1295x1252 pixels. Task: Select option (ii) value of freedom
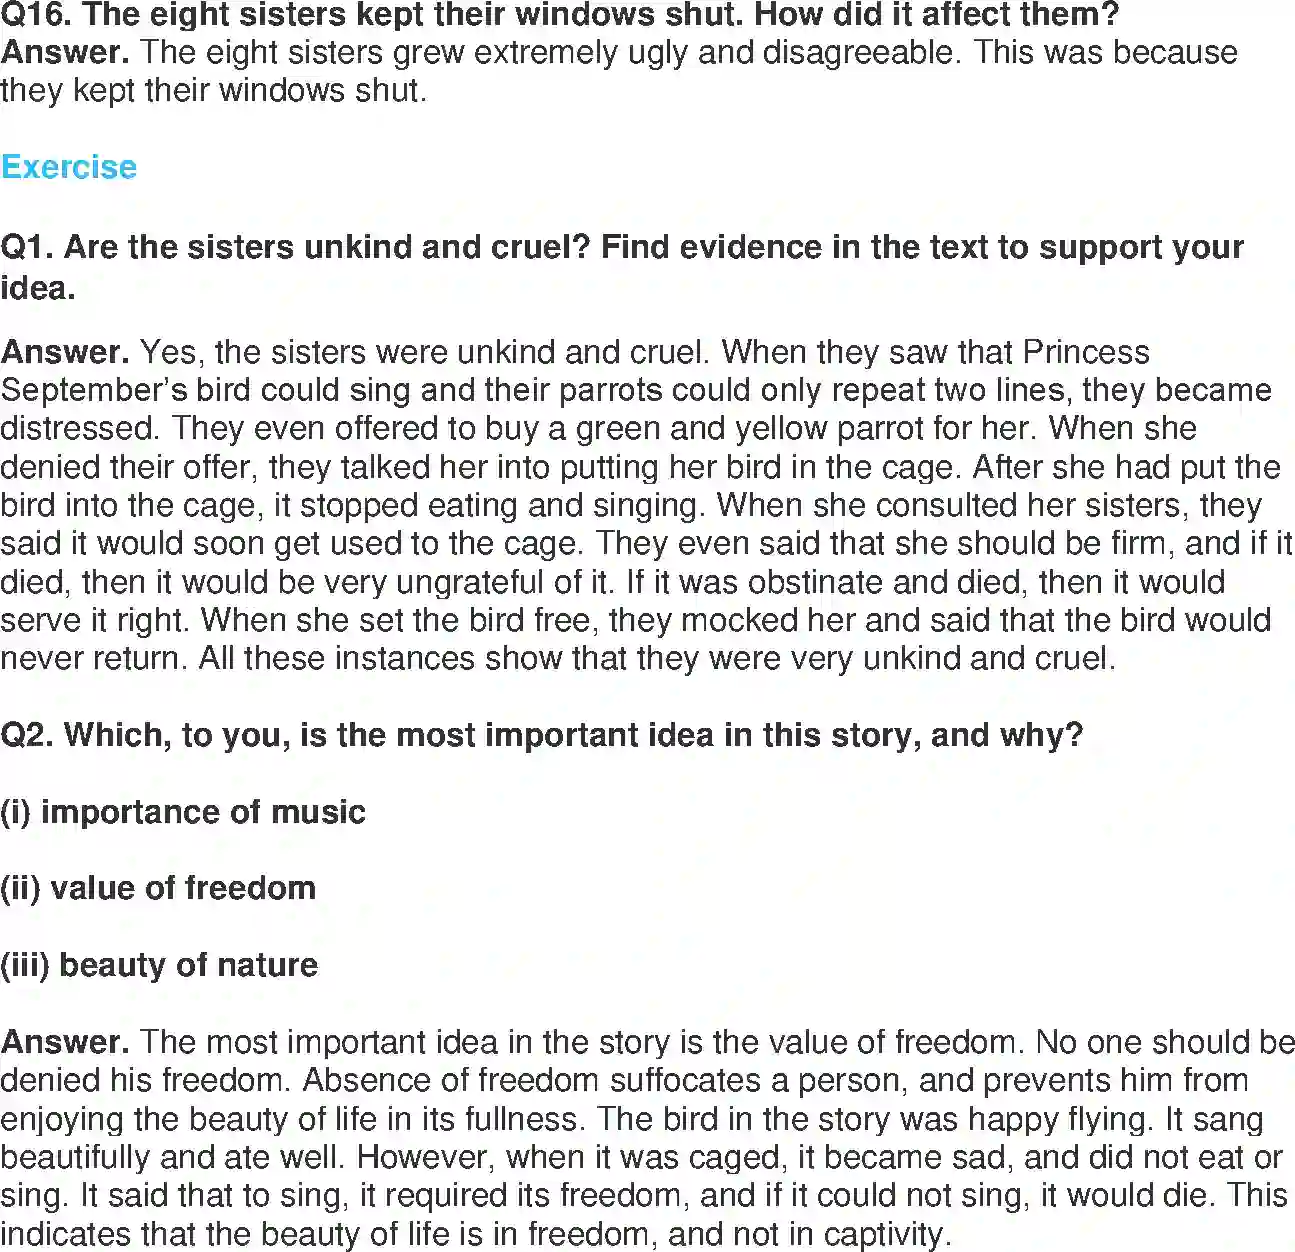(x=158, y=888)
